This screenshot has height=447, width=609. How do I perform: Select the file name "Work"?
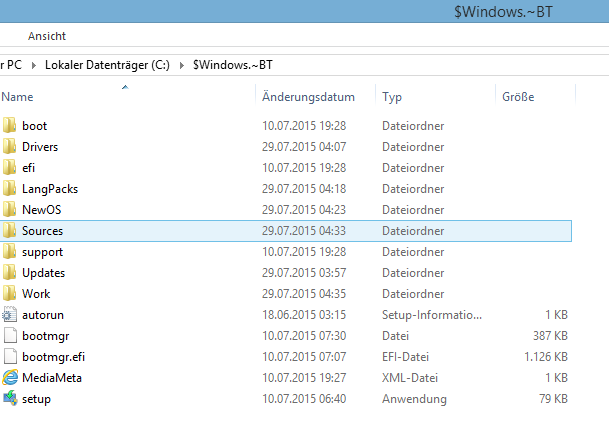(x=36, y=294)
